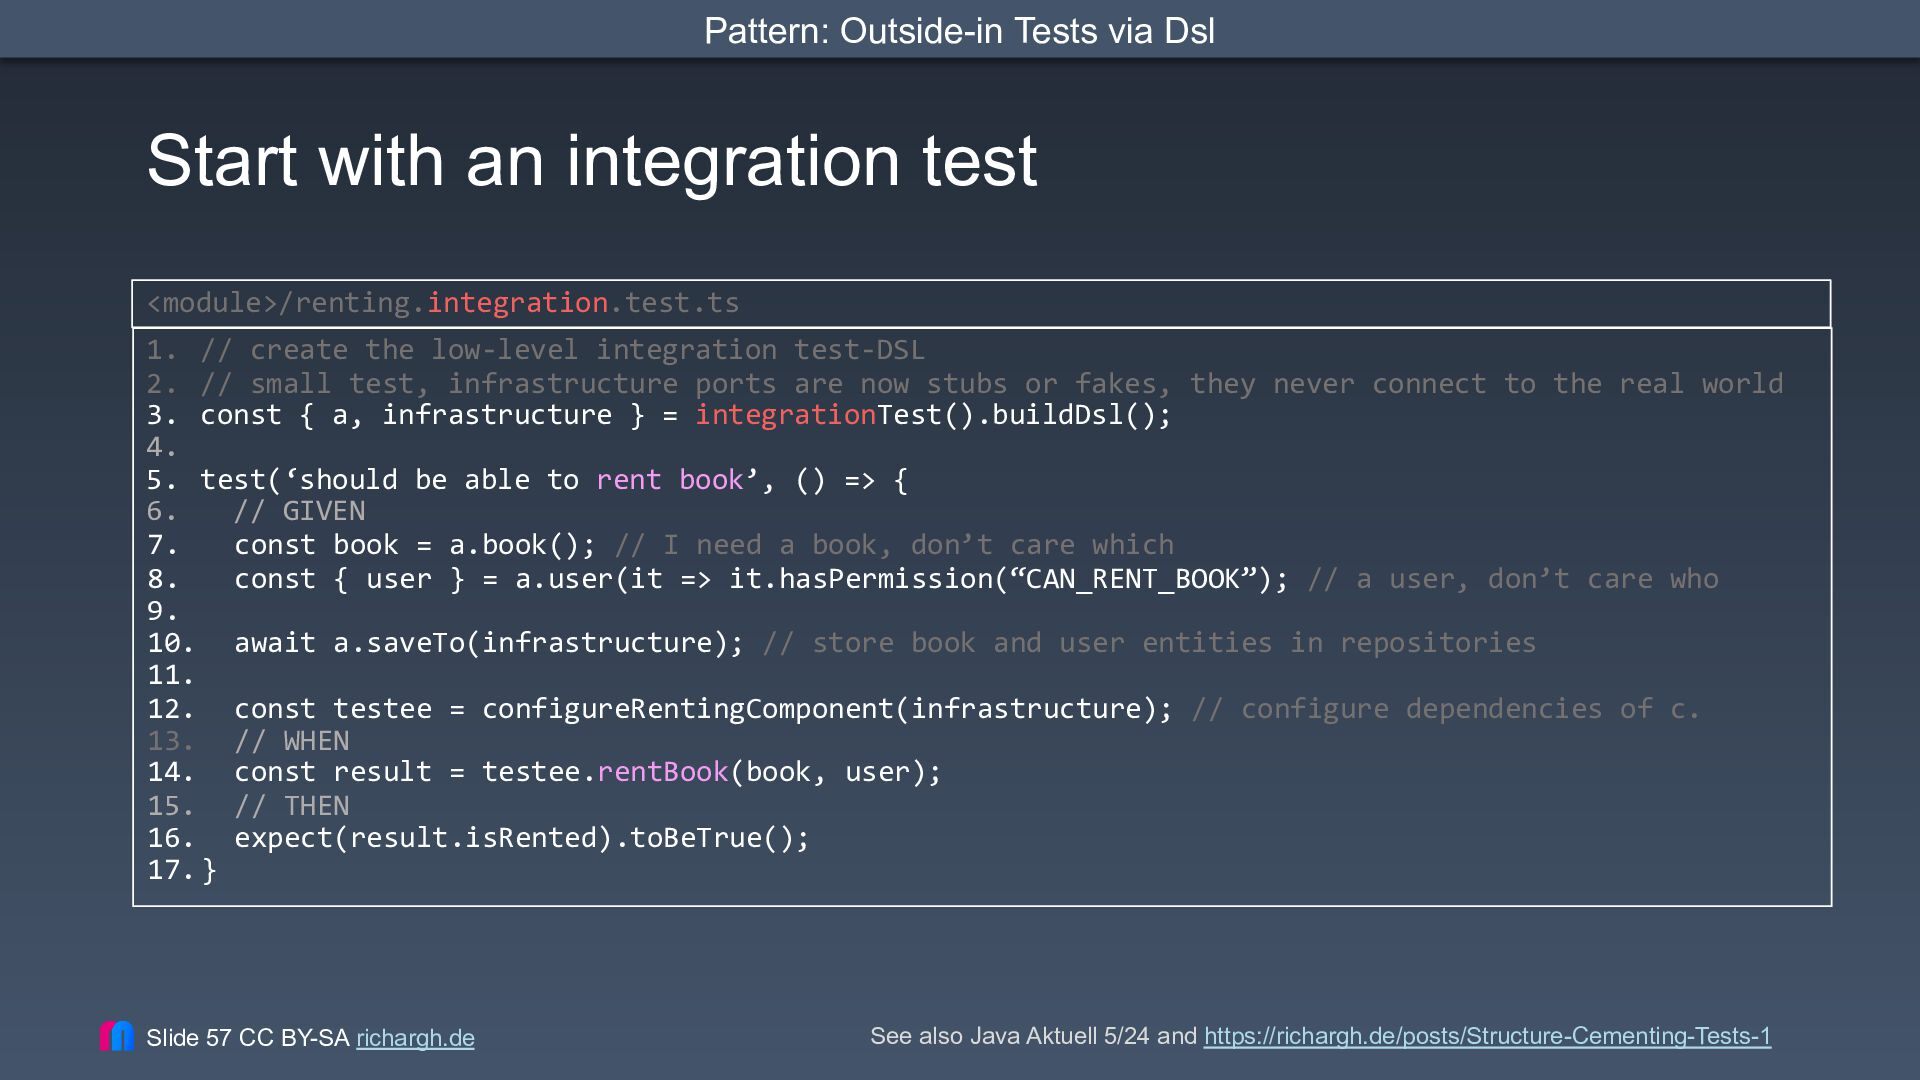Open the richargh.de link
Viewport: 1920px width, 1080px height.
click(x=415, y=1038)
